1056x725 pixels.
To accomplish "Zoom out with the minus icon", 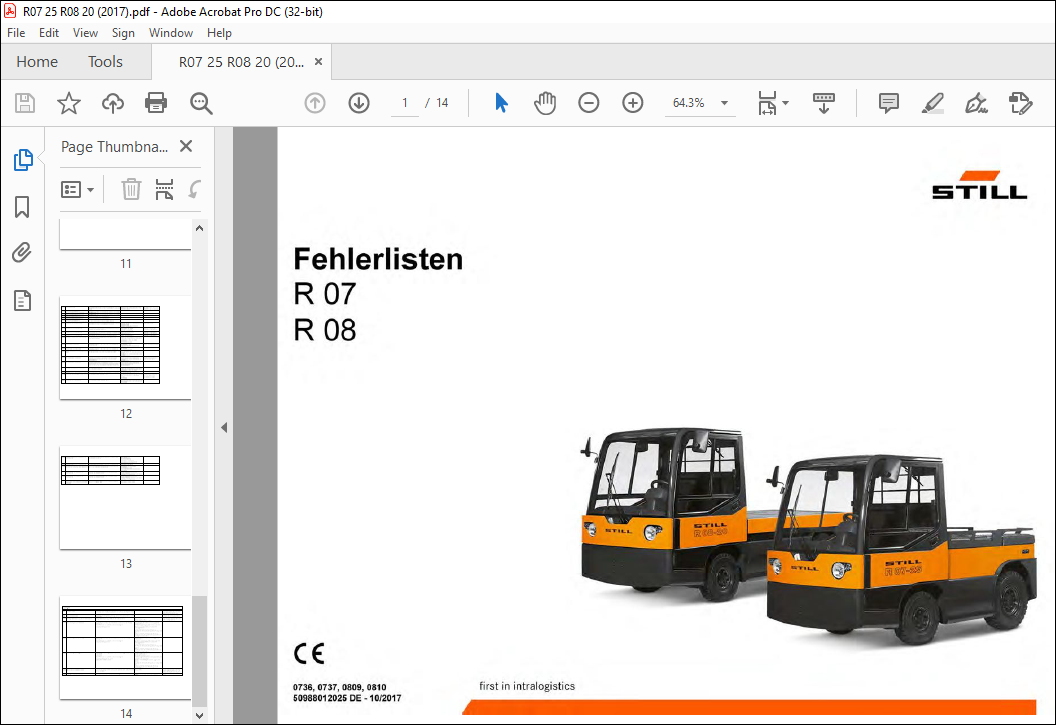I will pyautogui.click(x=589, y=103).
